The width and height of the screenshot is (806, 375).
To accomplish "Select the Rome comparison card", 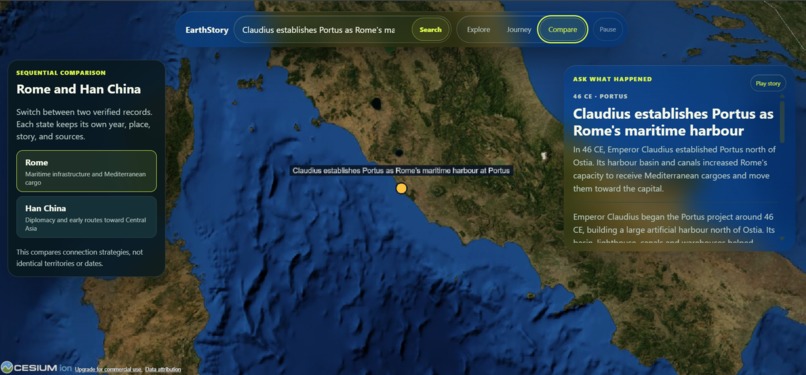I will [x=86, y=171].
